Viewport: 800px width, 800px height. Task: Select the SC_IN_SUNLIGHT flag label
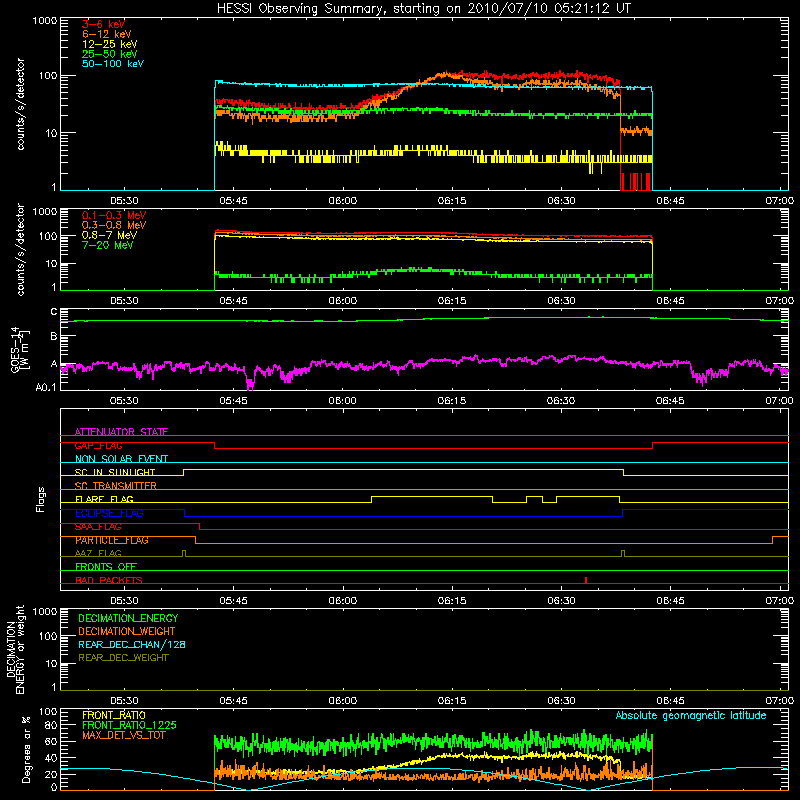[x=115, y=472]
